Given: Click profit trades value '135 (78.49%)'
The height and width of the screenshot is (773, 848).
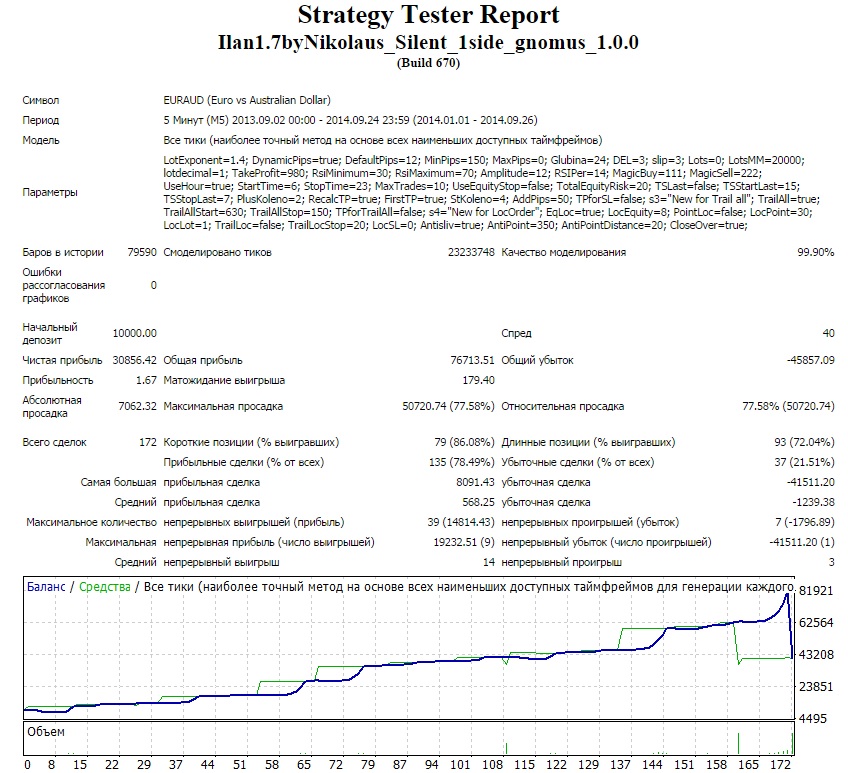Looking at the screenshot, I should click(x=461, y=463).
